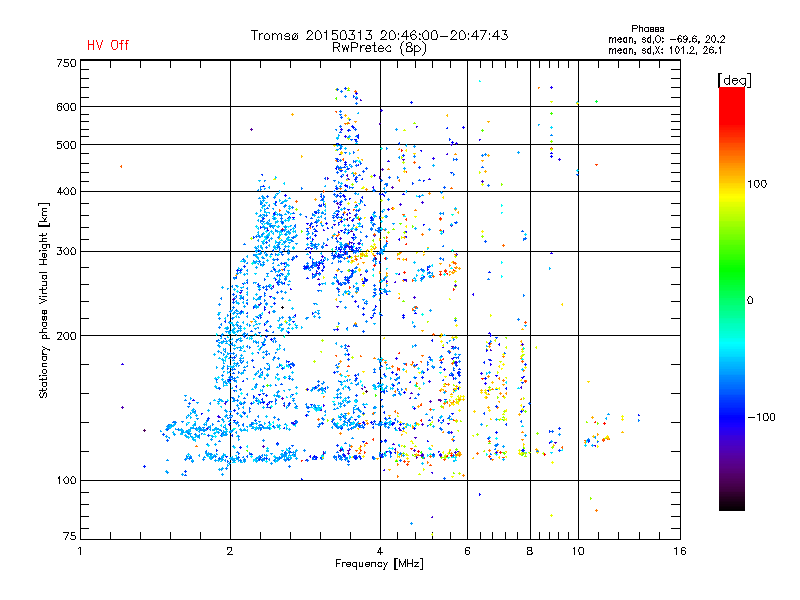
Task: Click the y-axis tick label '200'
Action: [x=66, y=336]
